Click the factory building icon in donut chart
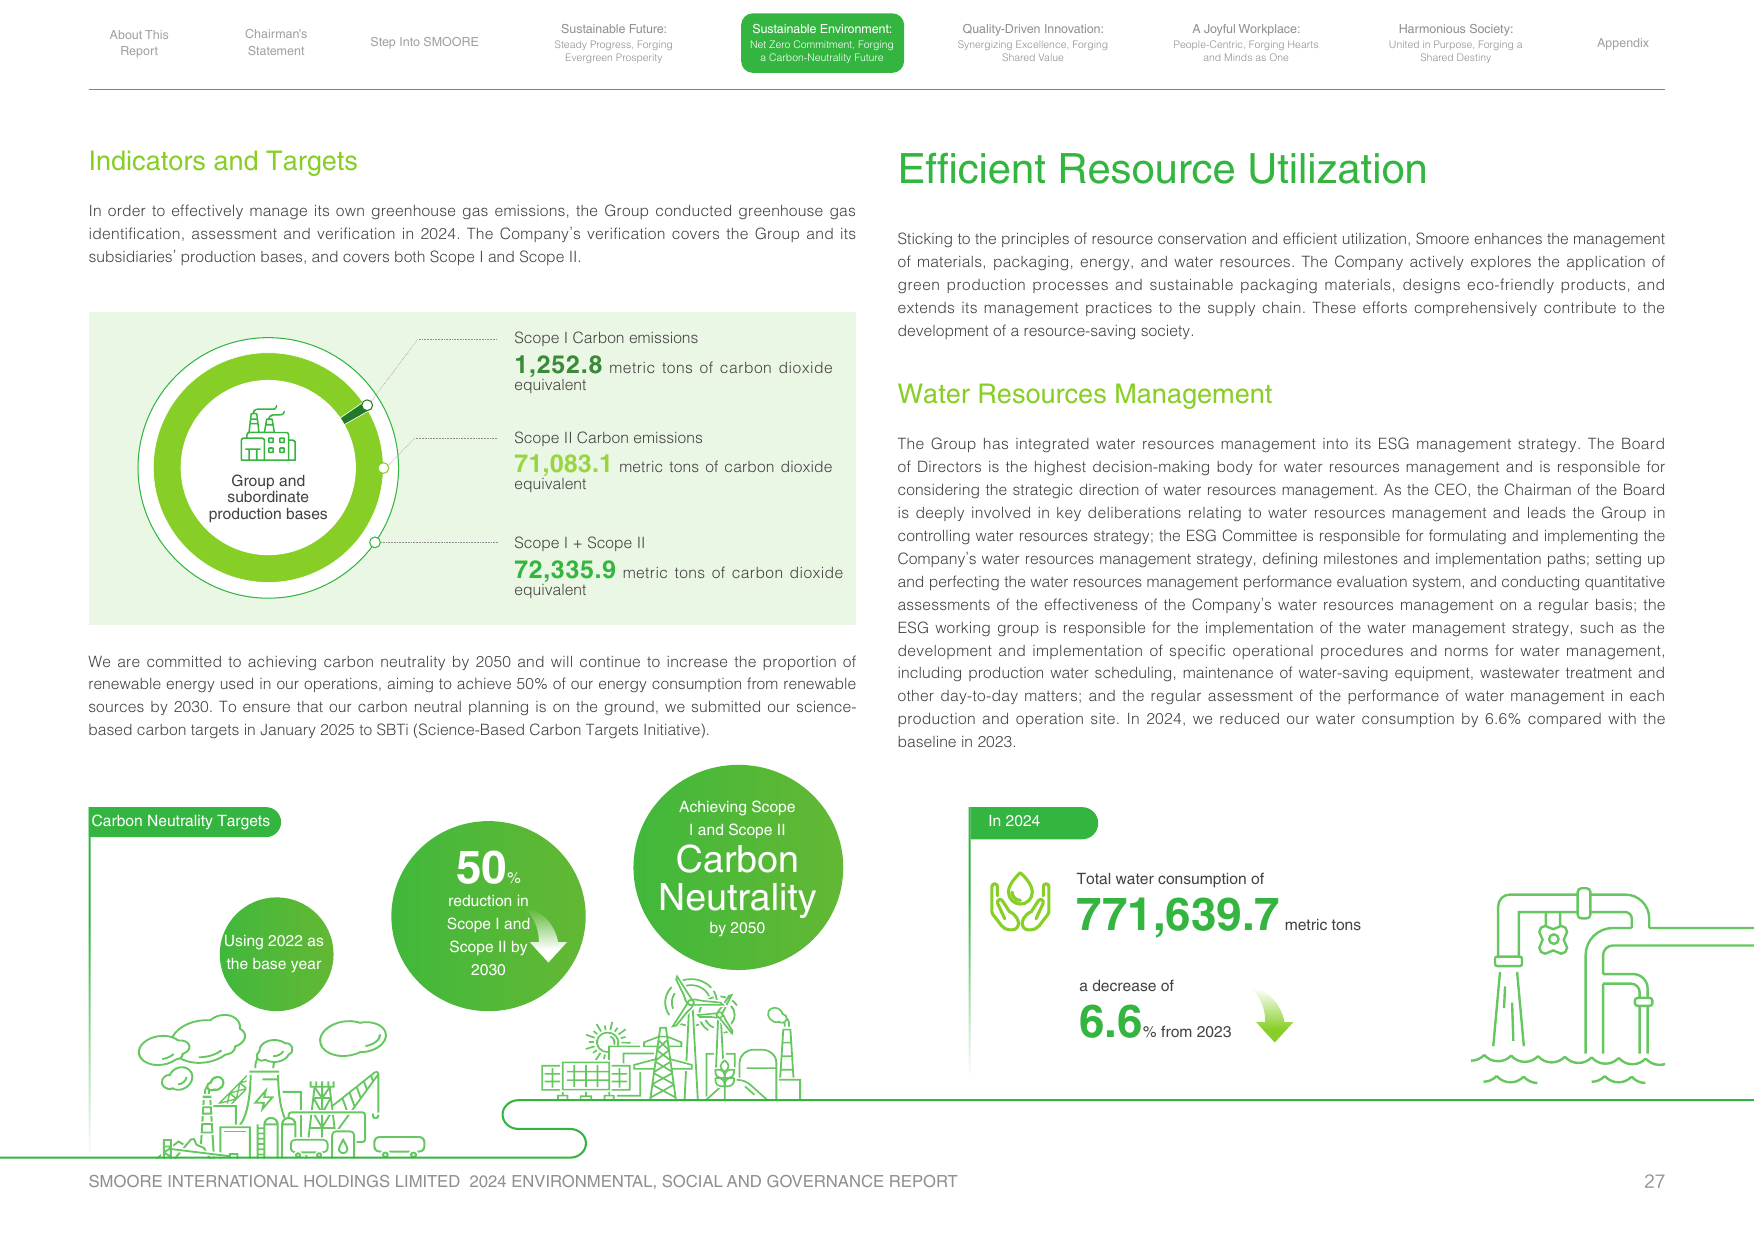 pyautogui.click(x=268, y=434)
